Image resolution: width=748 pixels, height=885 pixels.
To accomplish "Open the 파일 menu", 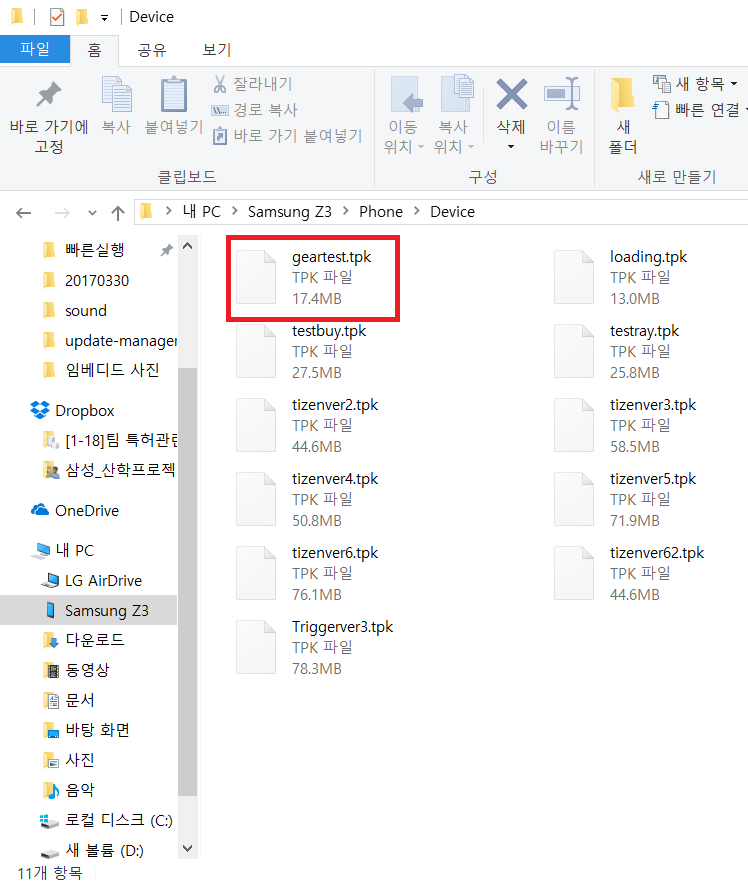I will 35,50.
